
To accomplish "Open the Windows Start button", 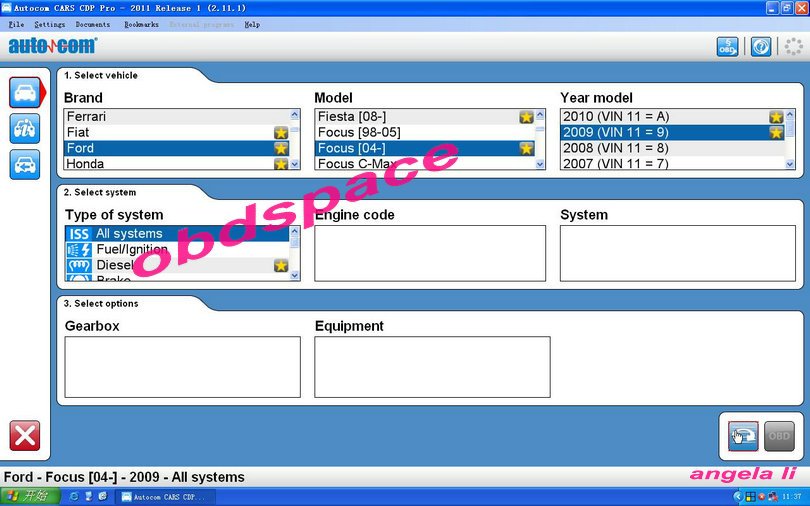I will pos(30,497).
